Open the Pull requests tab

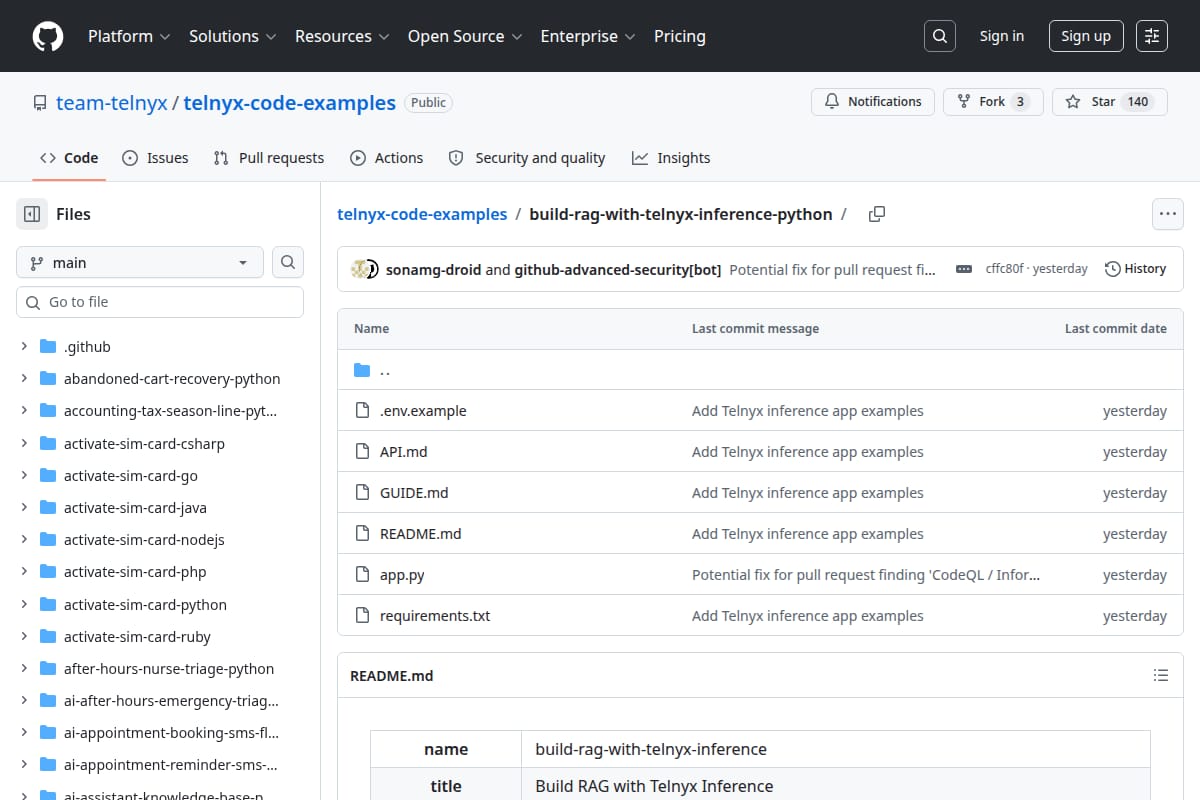tap(269, 158)
